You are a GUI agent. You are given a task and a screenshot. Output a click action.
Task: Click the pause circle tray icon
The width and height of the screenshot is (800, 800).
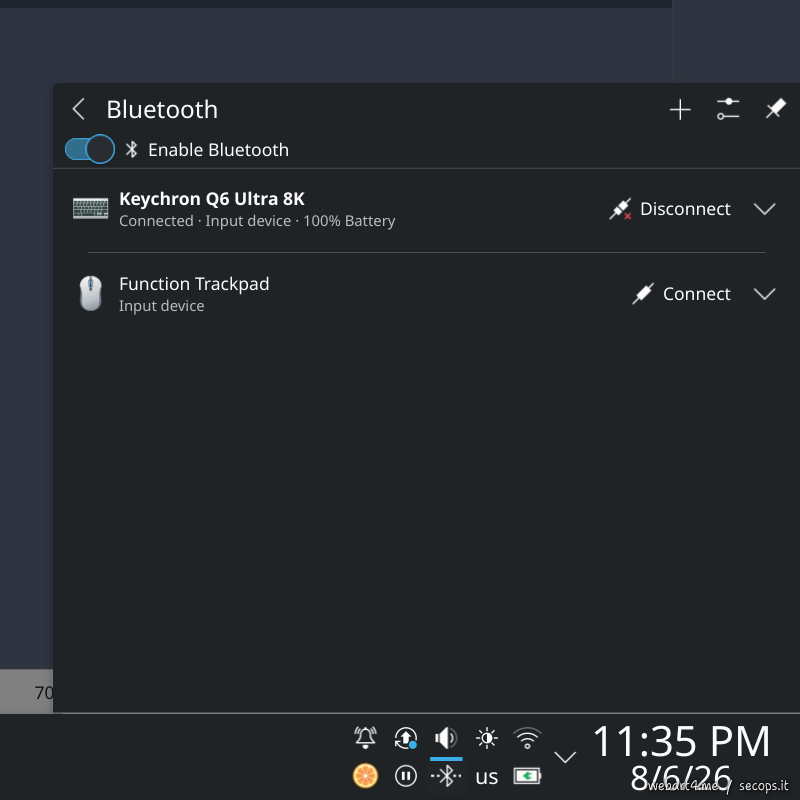(x=406, y=776)
